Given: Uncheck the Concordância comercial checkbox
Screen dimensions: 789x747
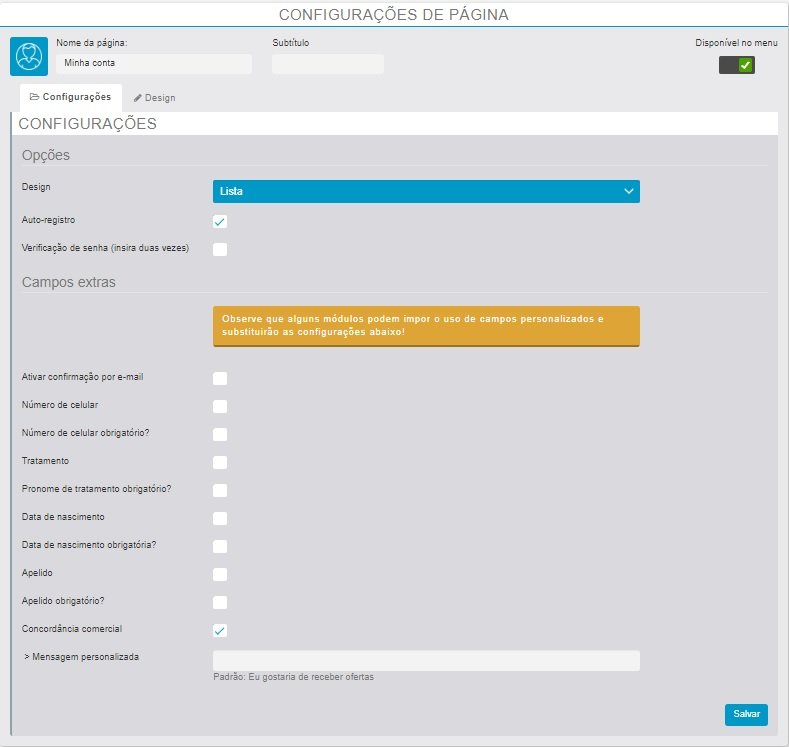Looking at the screenshot, I should click(220, 630).
